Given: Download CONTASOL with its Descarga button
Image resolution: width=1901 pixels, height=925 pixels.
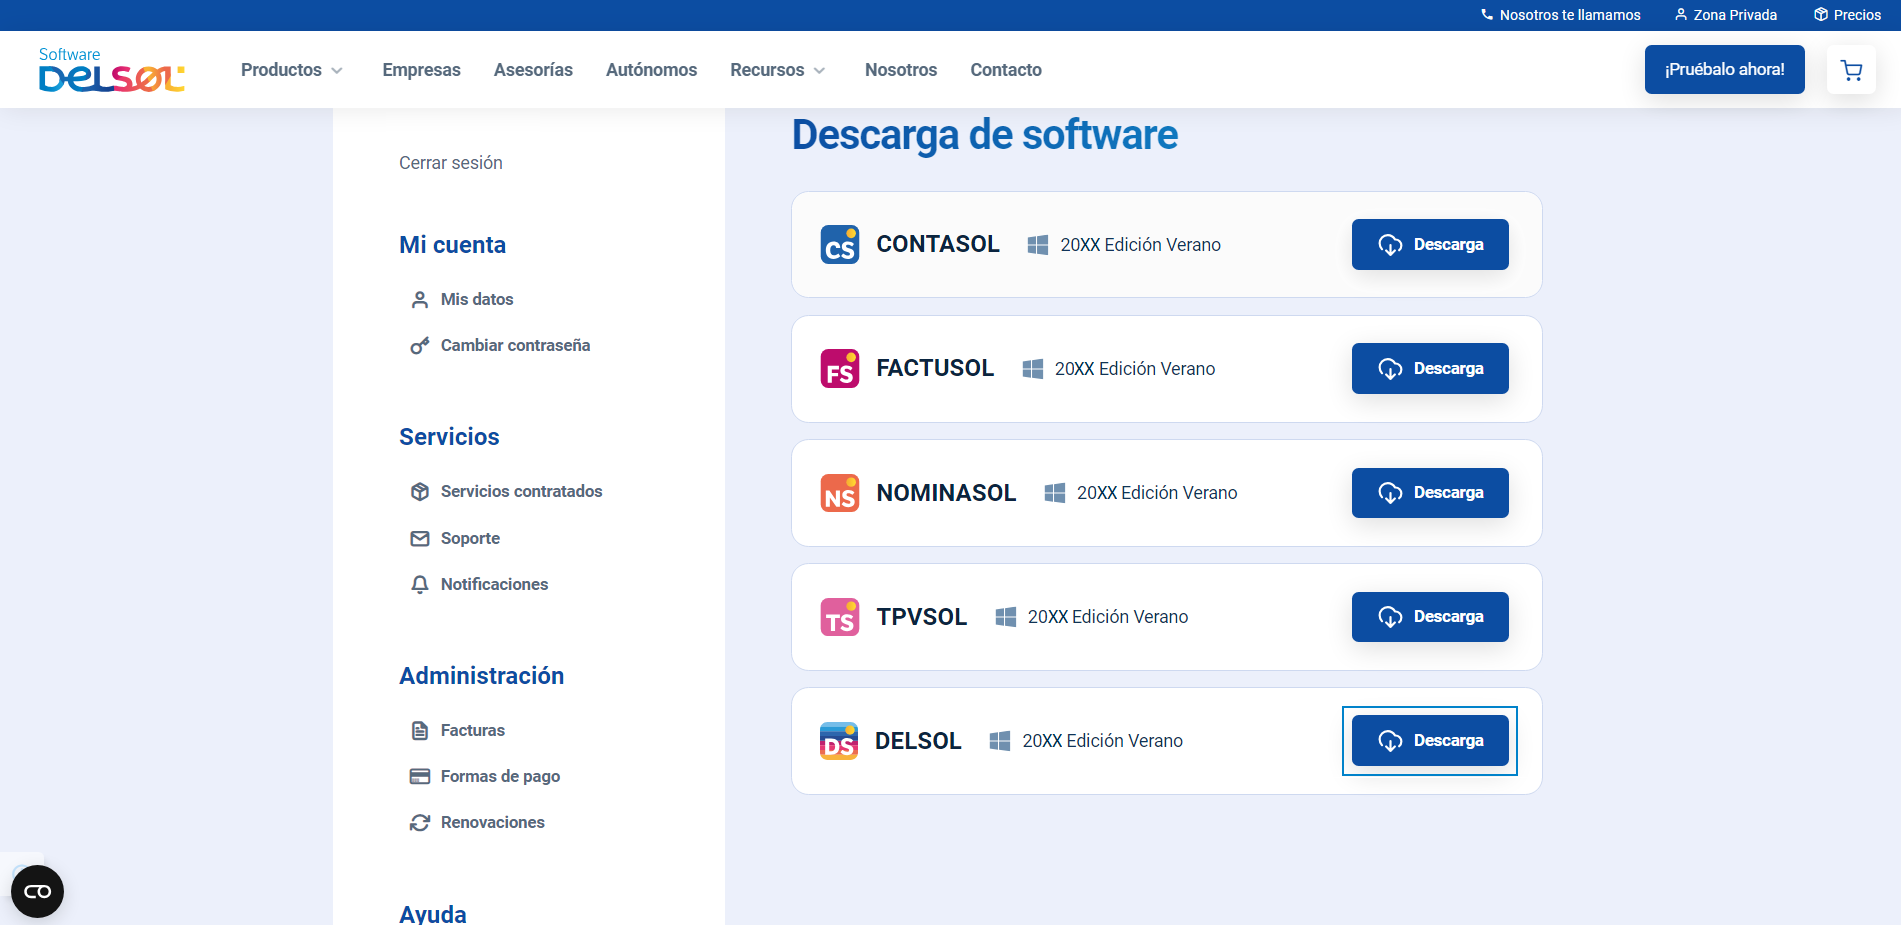Looking at the screenshot, I should pos(1430,245).
